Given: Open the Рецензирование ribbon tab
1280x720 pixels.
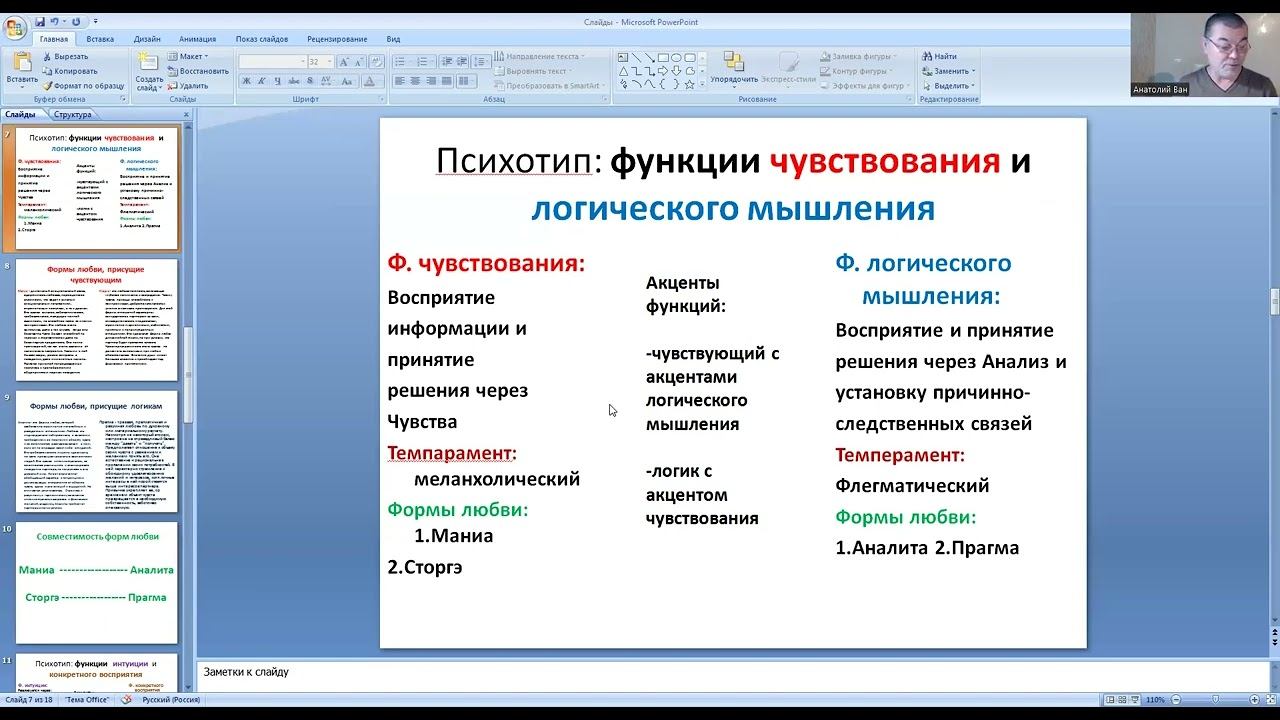Looking at the screenshot, I should (337, 39).
